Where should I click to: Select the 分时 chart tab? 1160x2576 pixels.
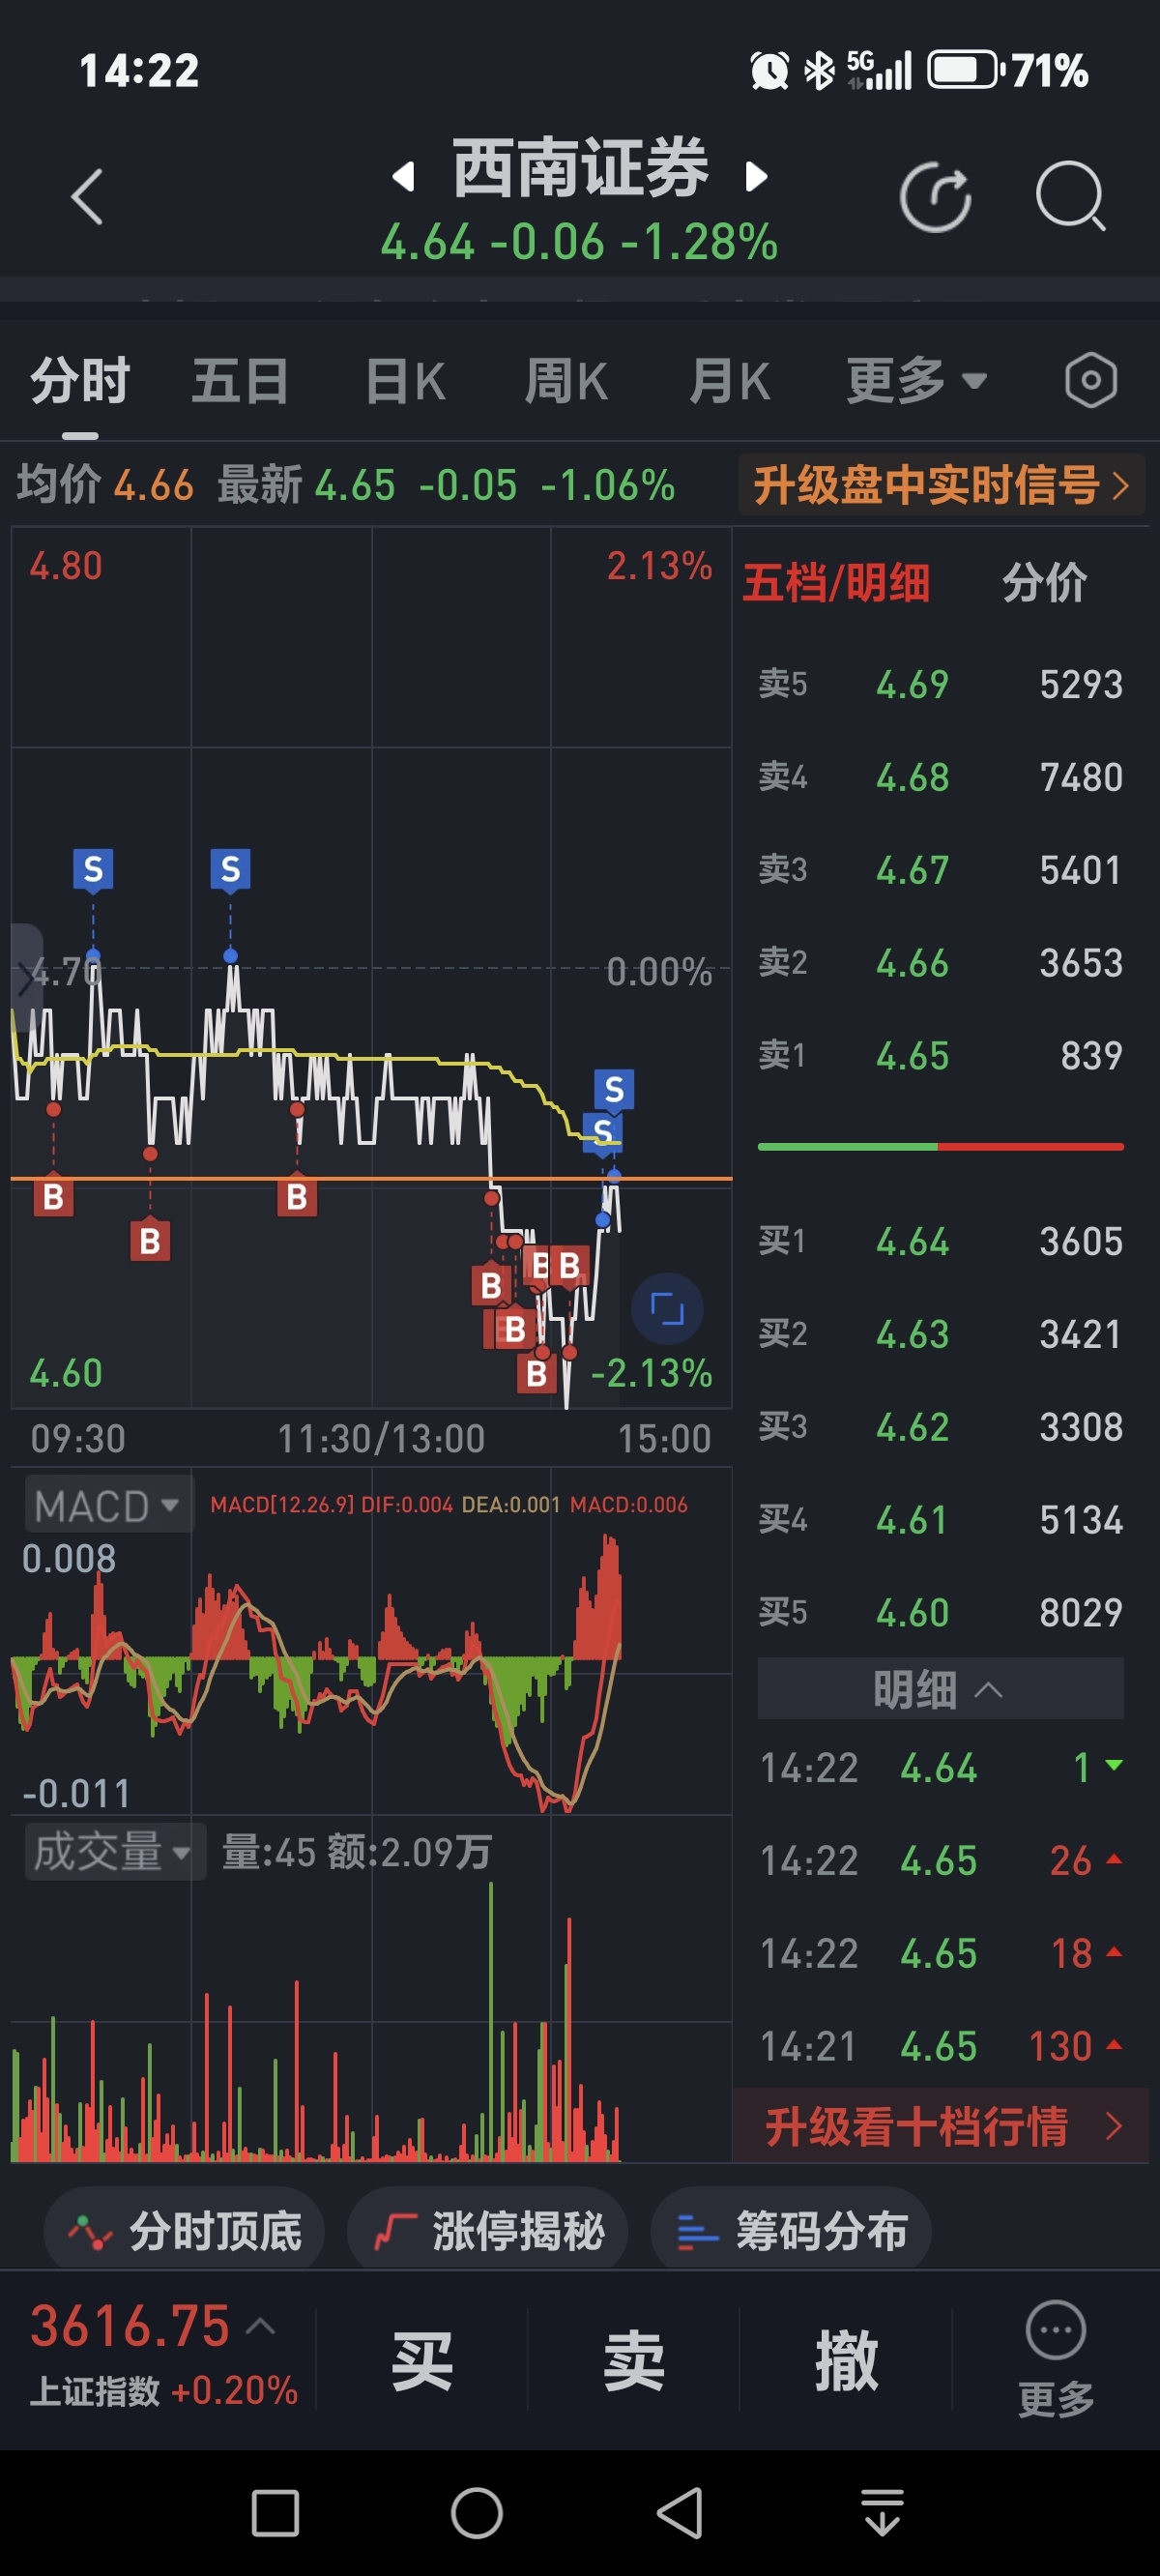pos(80,381)
